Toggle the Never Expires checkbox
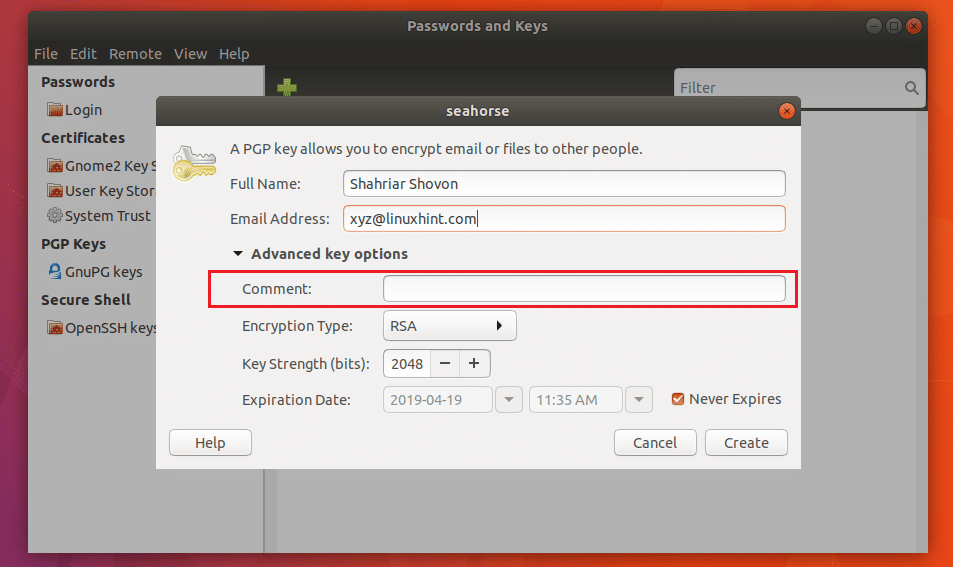 pyautogui.click(x=678, y=399)
